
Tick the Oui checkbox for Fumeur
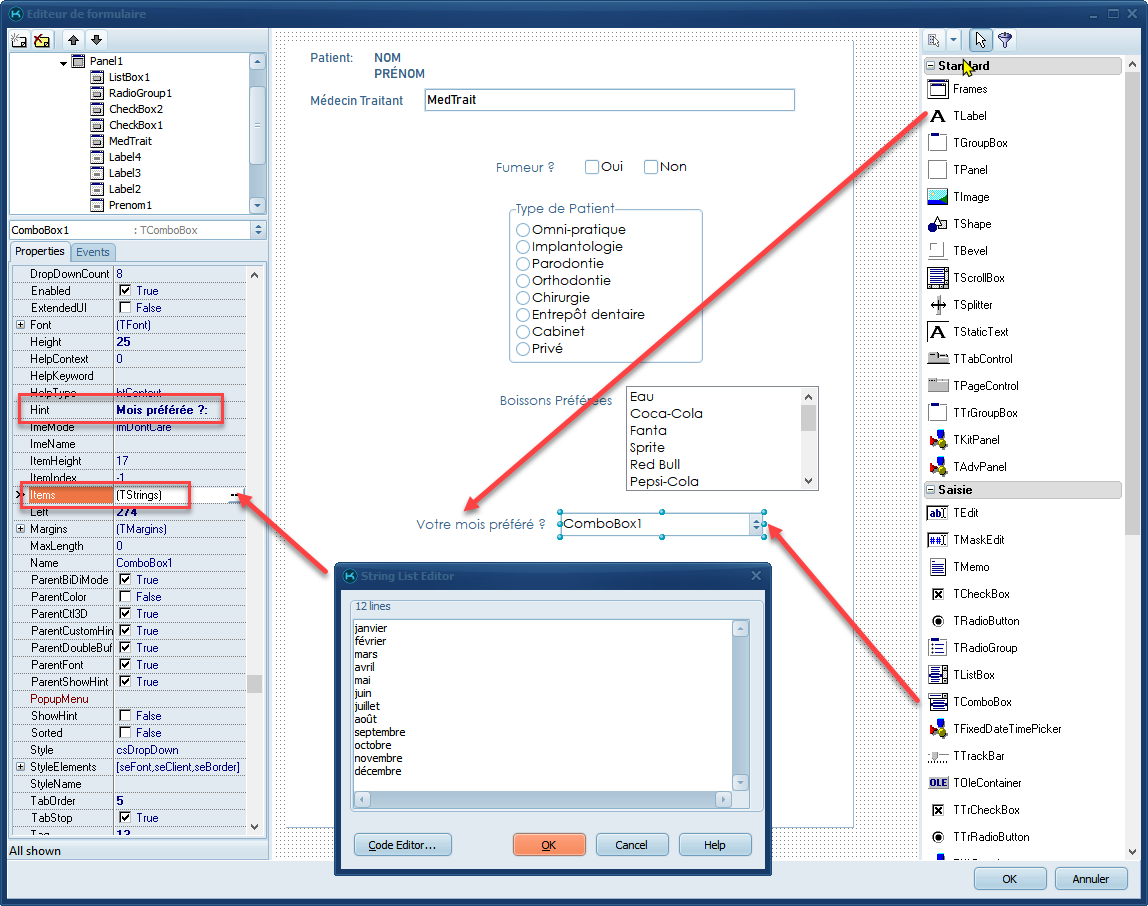point(592,167)
